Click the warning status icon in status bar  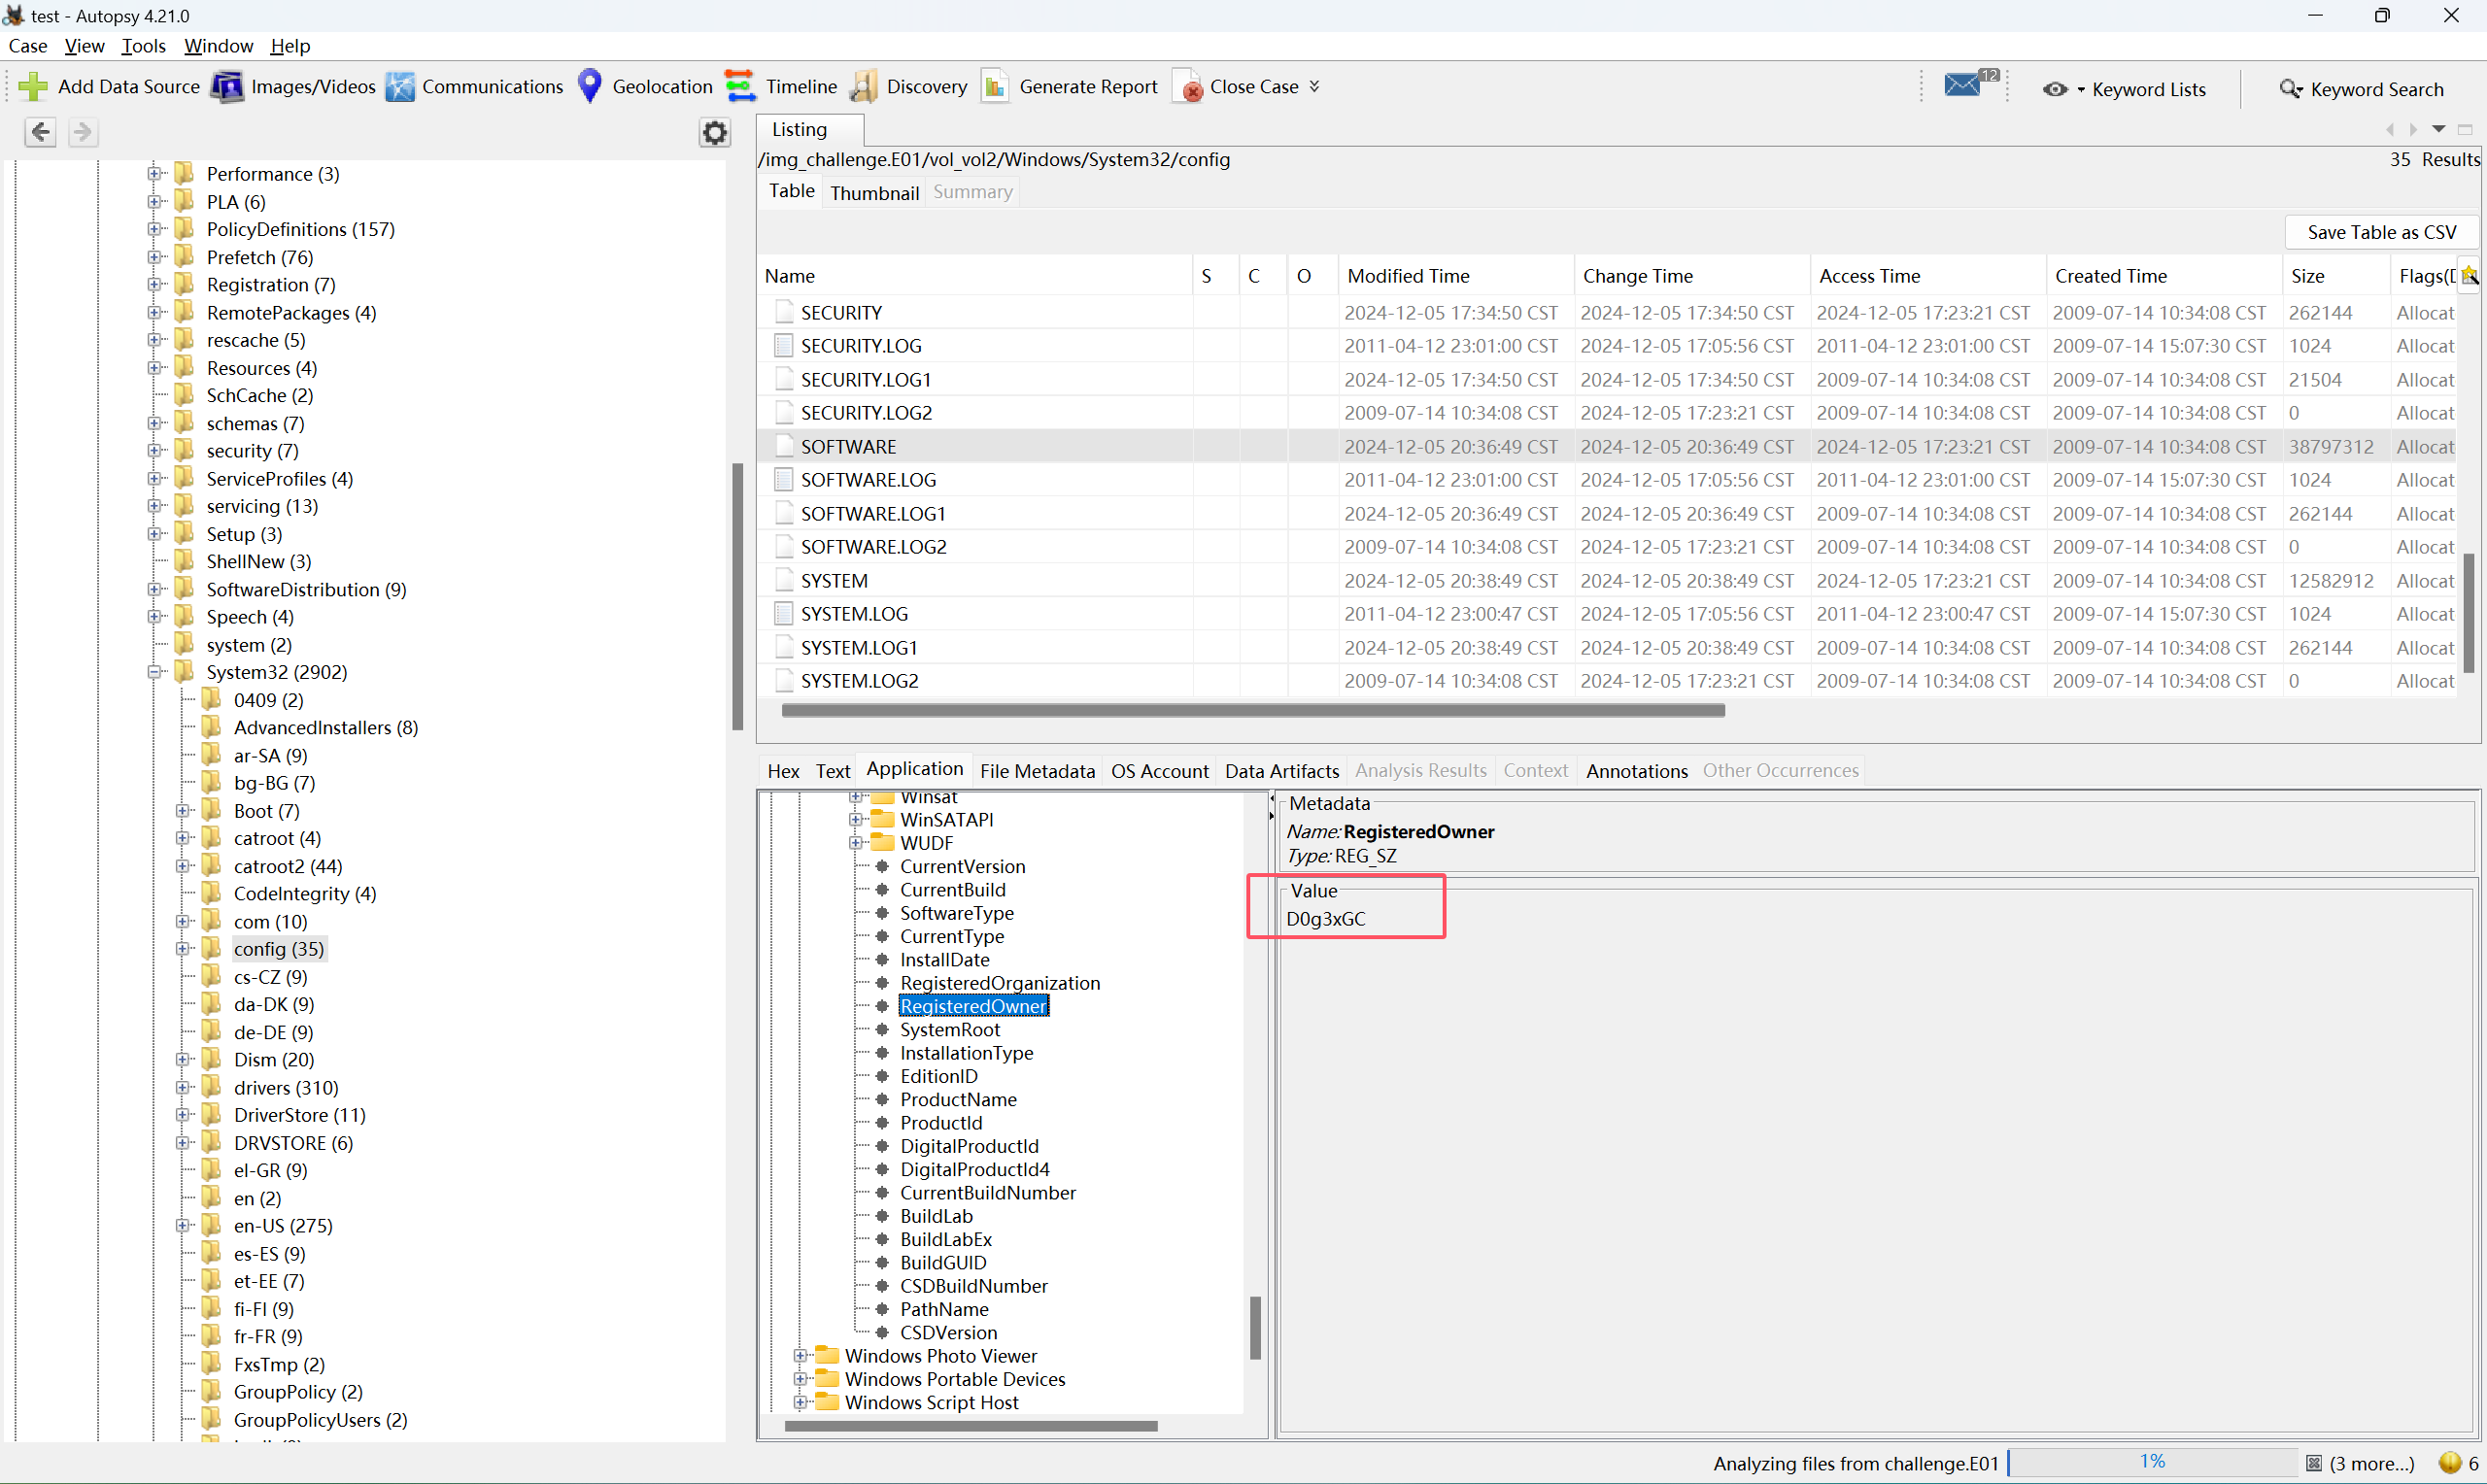tap(2450, 1463)
